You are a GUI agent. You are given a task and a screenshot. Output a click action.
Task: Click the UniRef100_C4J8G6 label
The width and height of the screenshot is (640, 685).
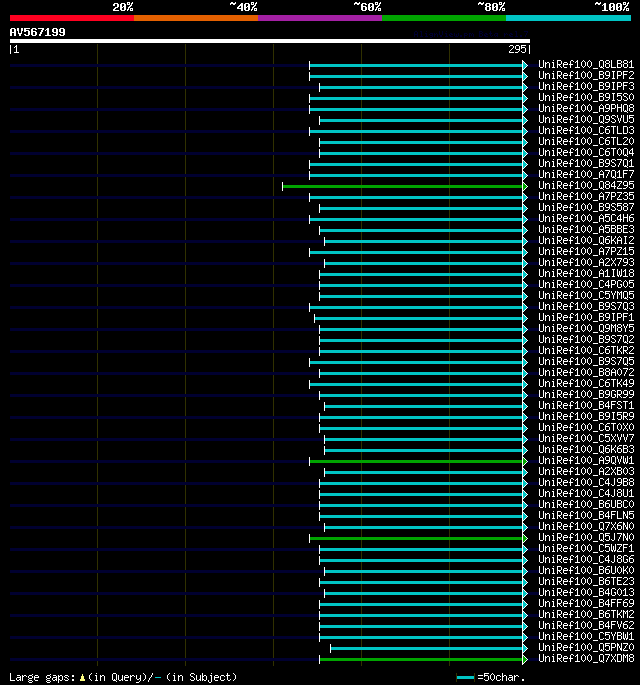coord(586,559)
